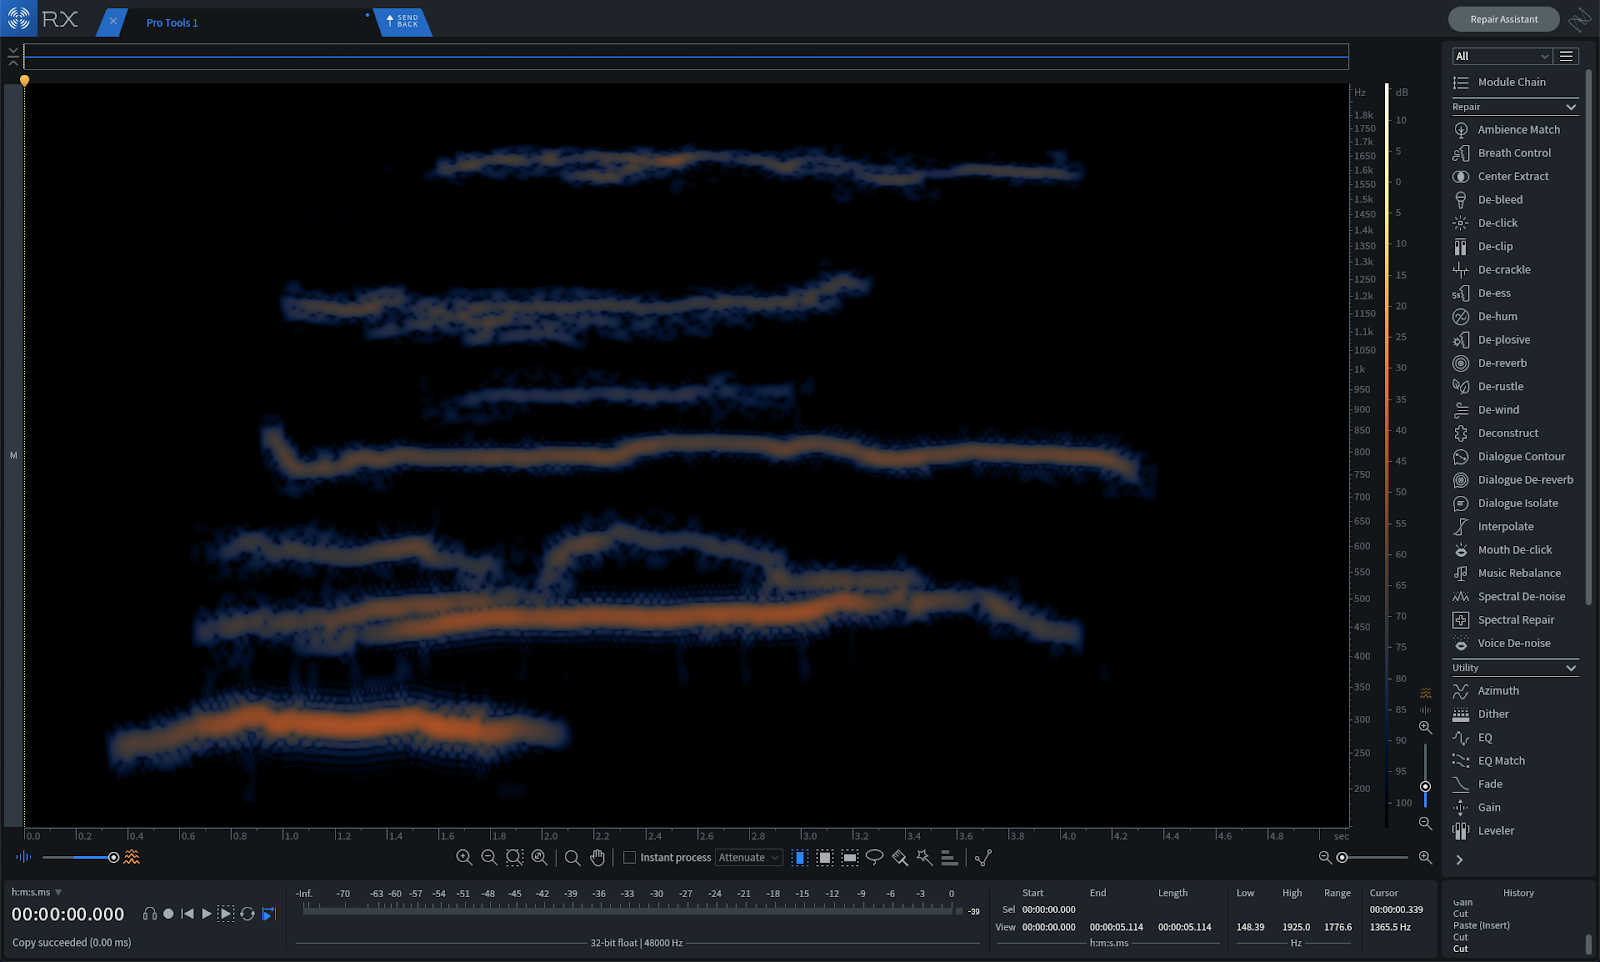Zoom to selection in toolbar

point(514,857)
